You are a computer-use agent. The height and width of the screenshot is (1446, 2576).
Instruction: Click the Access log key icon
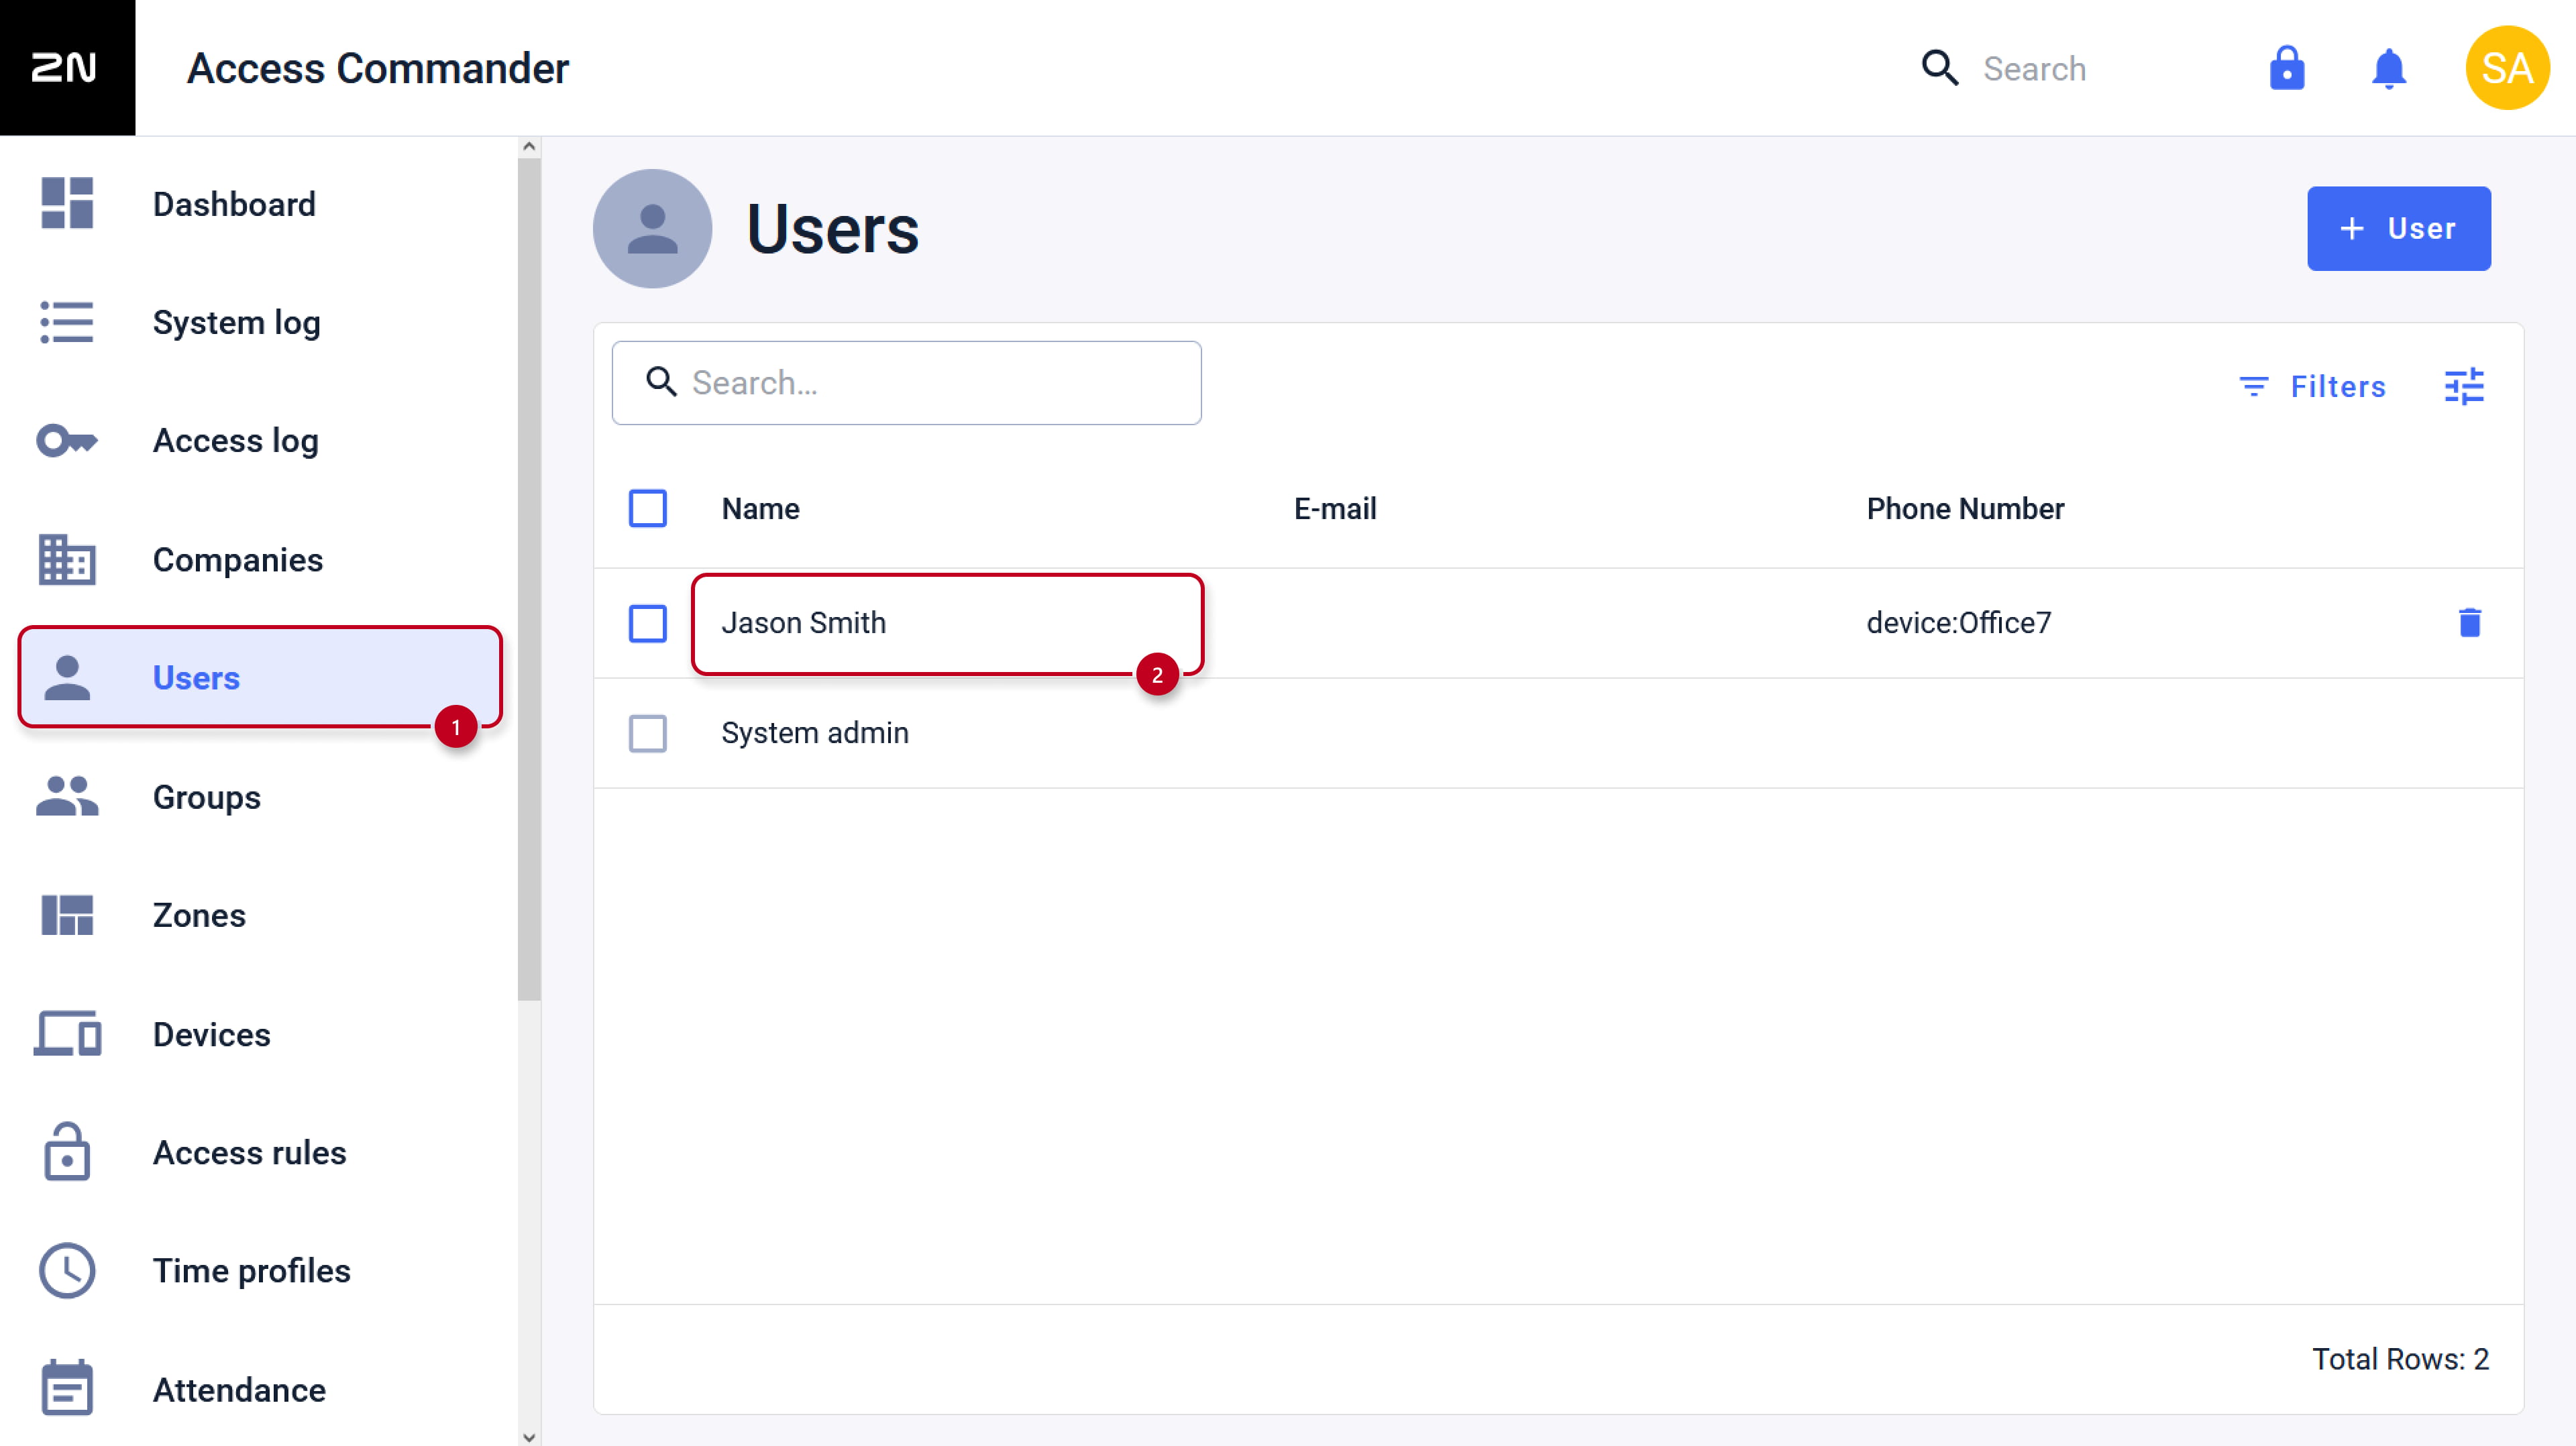tap(67, 440)
